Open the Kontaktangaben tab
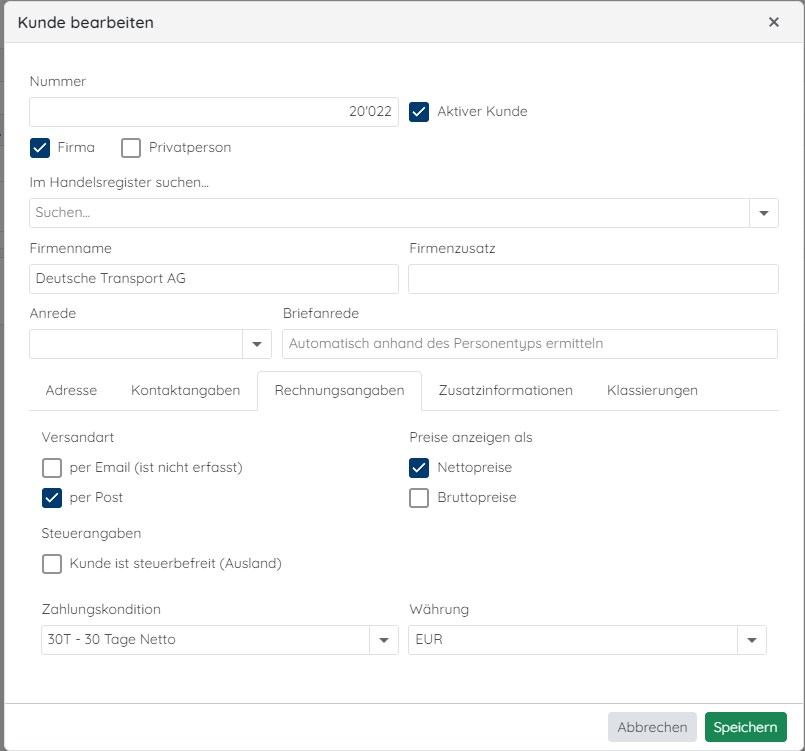 [185, 390]
